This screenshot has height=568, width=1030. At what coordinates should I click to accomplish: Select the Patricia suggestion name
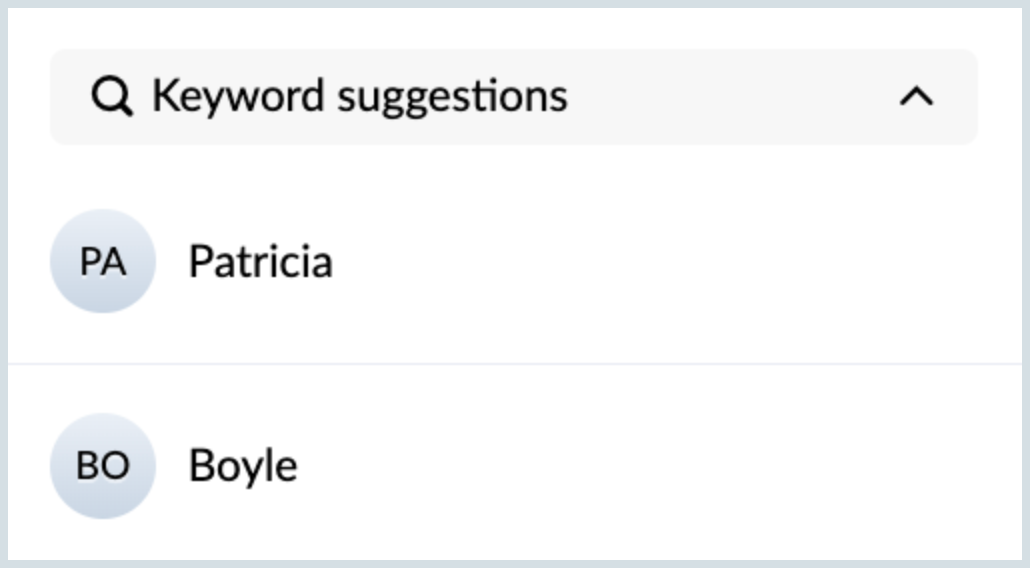[x=261, y=261]
